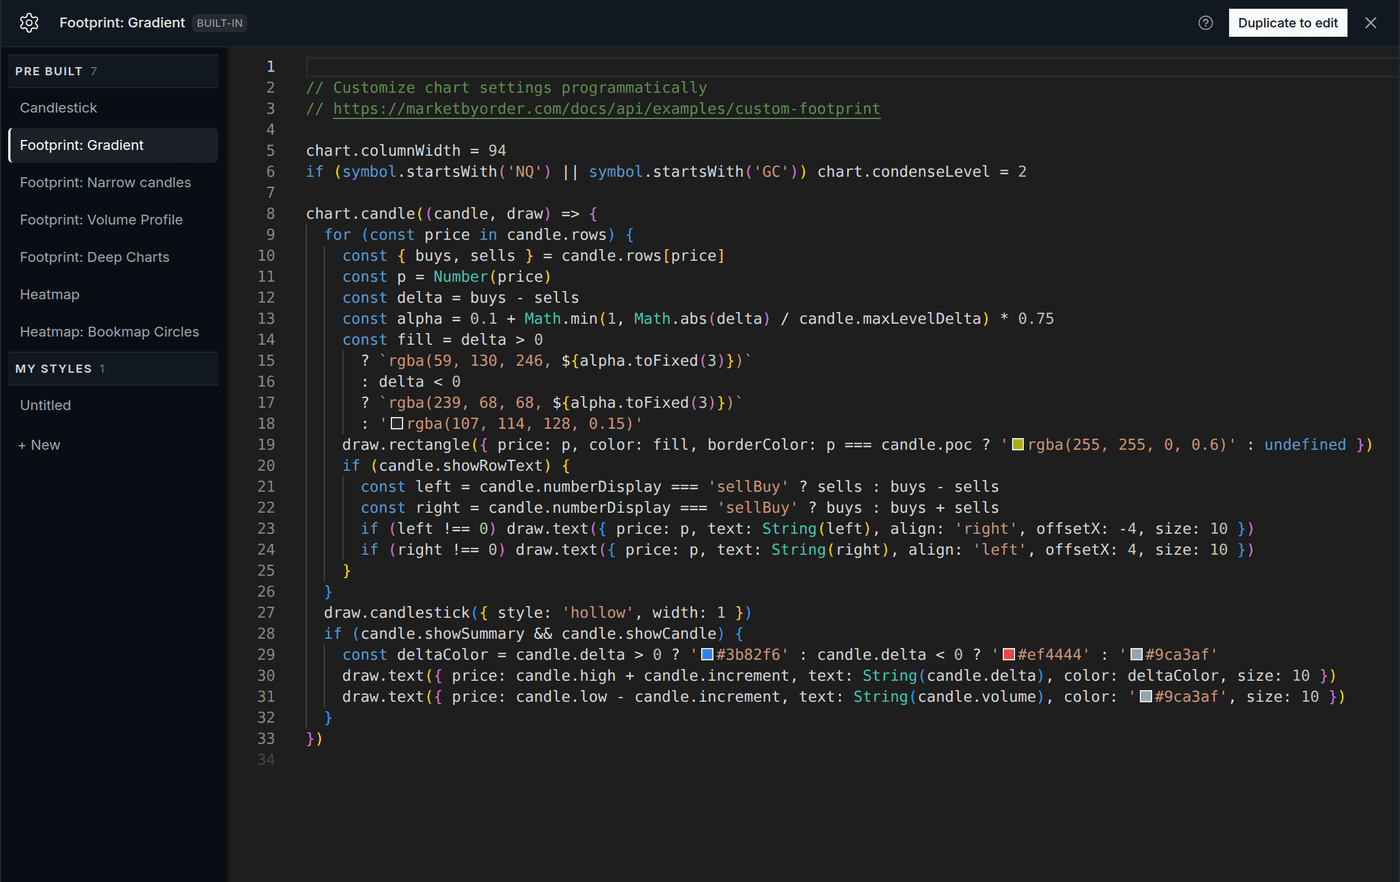Click the red #ef4444 color swatch
This screenshot has height=882, width=1400.
point(1009,655)
